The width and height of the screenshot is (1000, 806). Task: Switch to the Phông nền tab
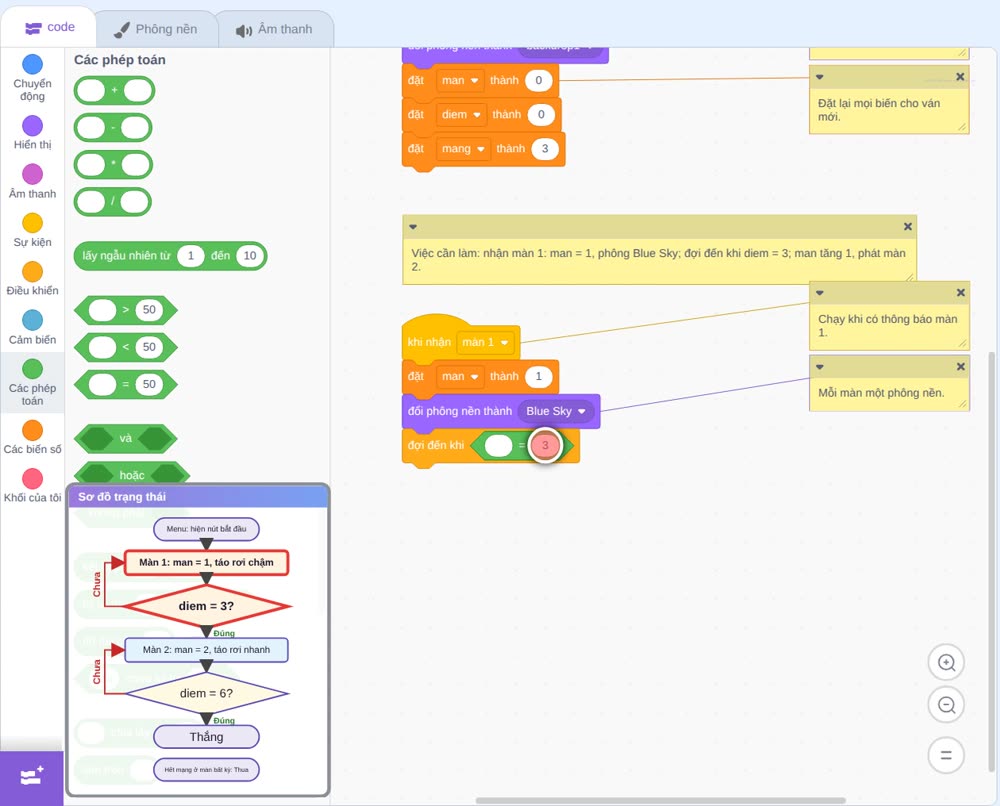[156, 29]
